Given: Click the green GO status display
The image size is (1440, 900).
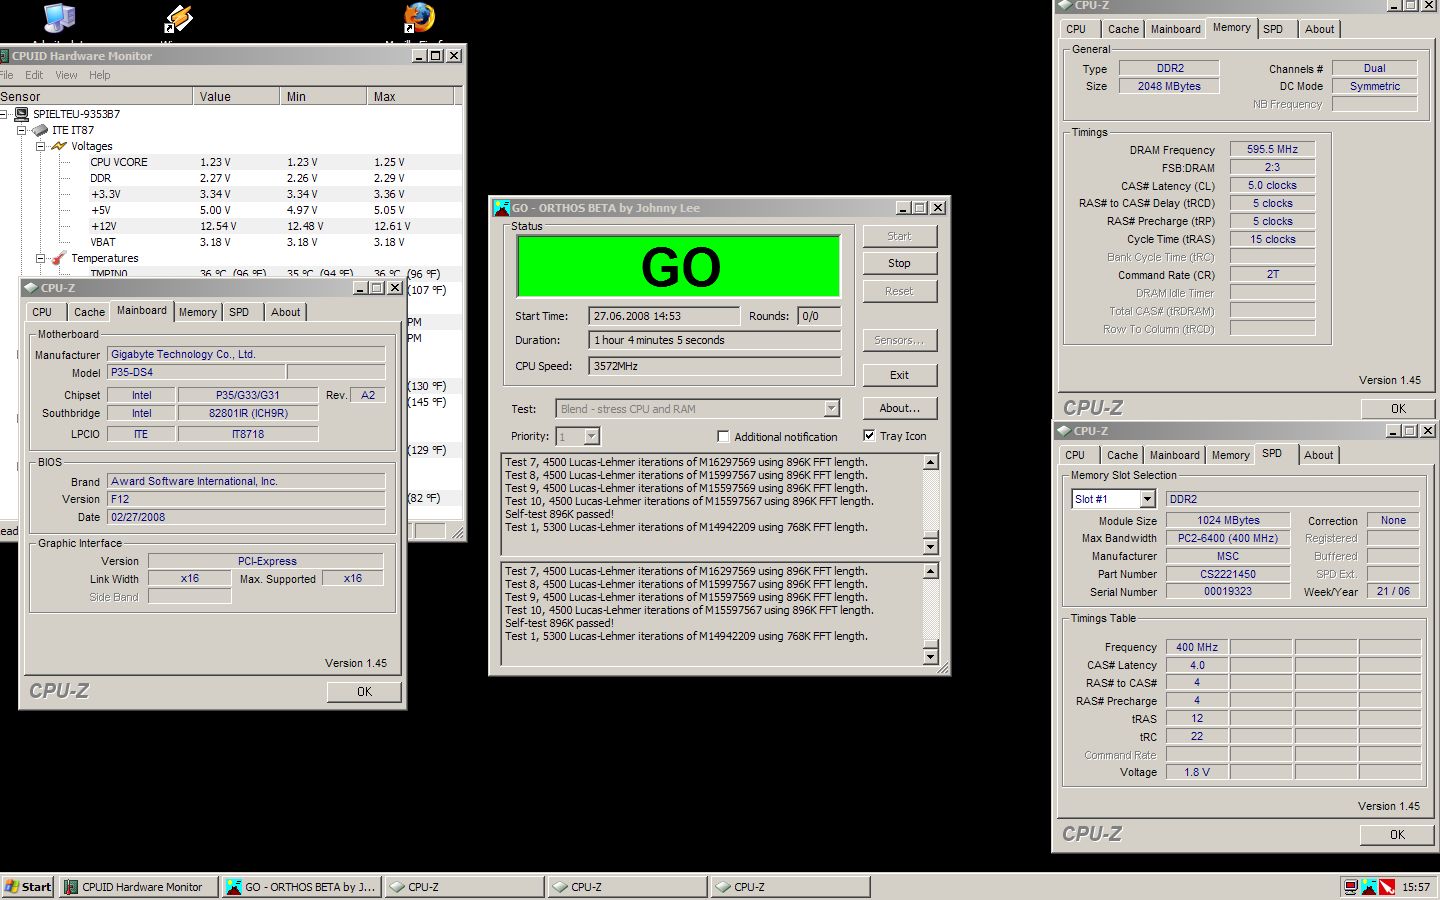Looking at the screenshot, I should tap(678, 266).
